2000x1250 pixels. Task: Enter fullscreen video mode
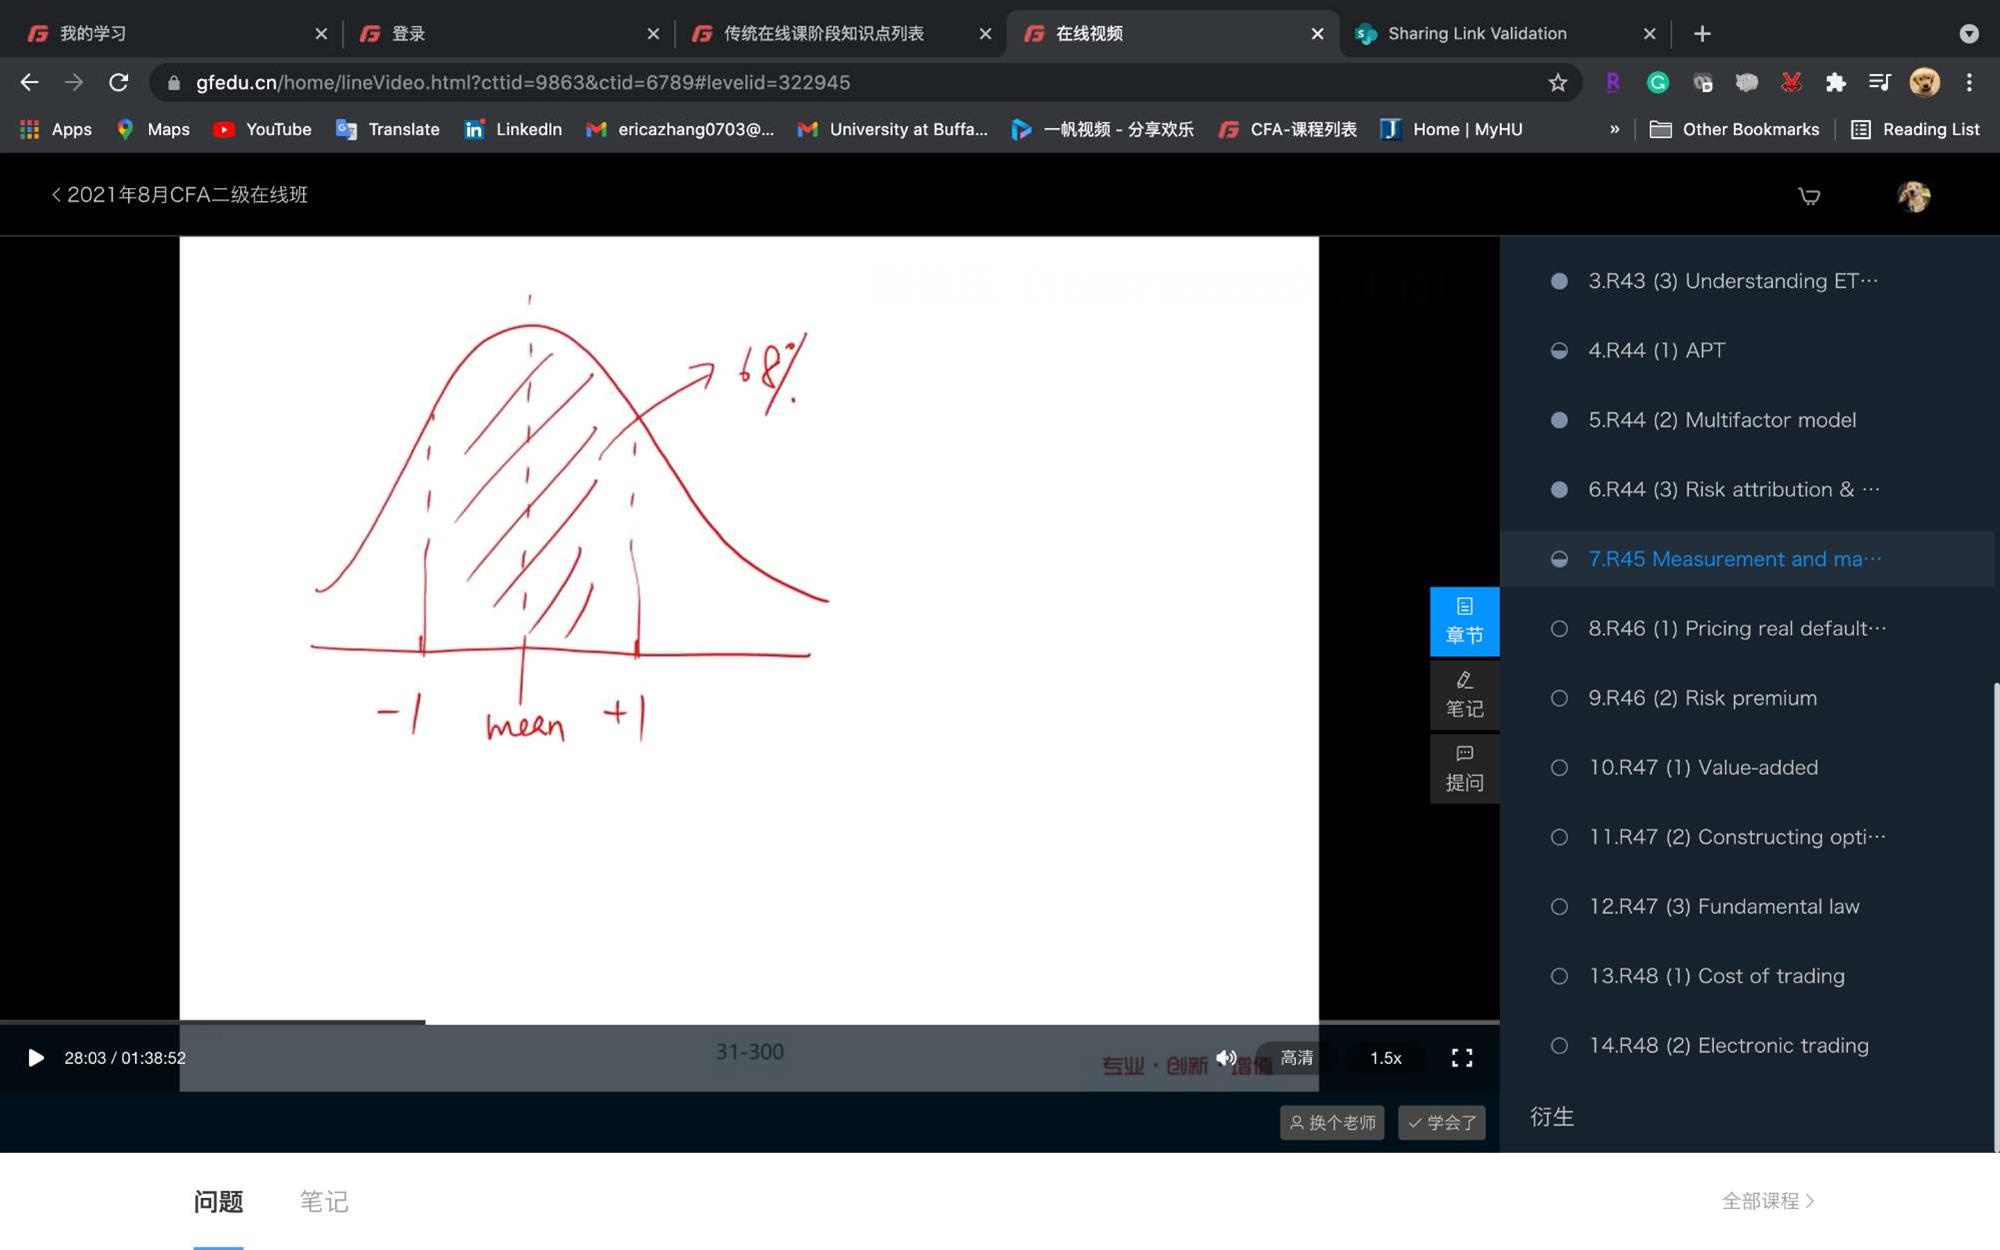coord(1461,1057)
